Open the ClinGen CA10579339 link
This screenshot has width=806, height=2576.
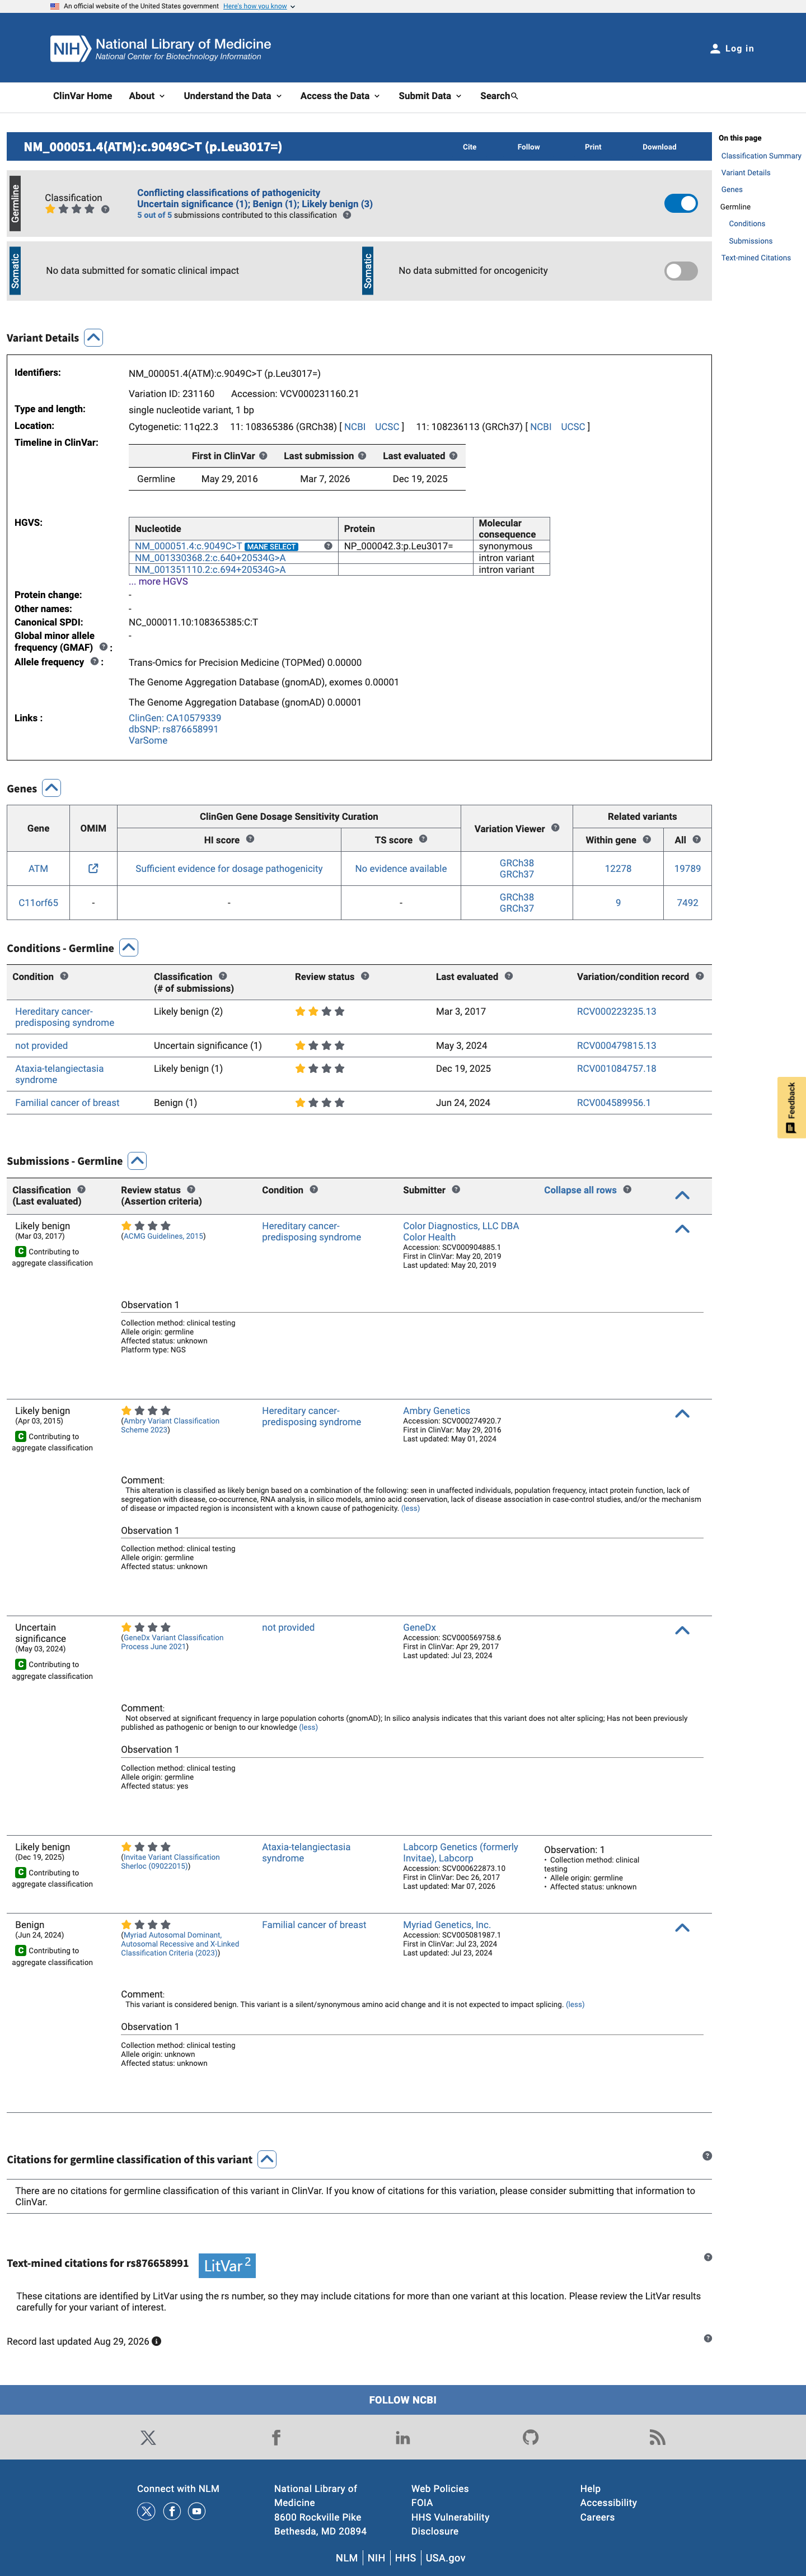(x=175, y=718)
